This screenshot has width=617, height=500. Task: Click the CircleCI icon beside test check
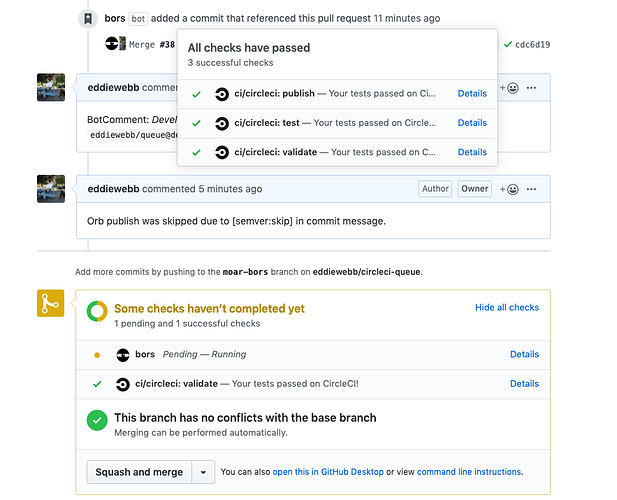click(x=222, y=123)
